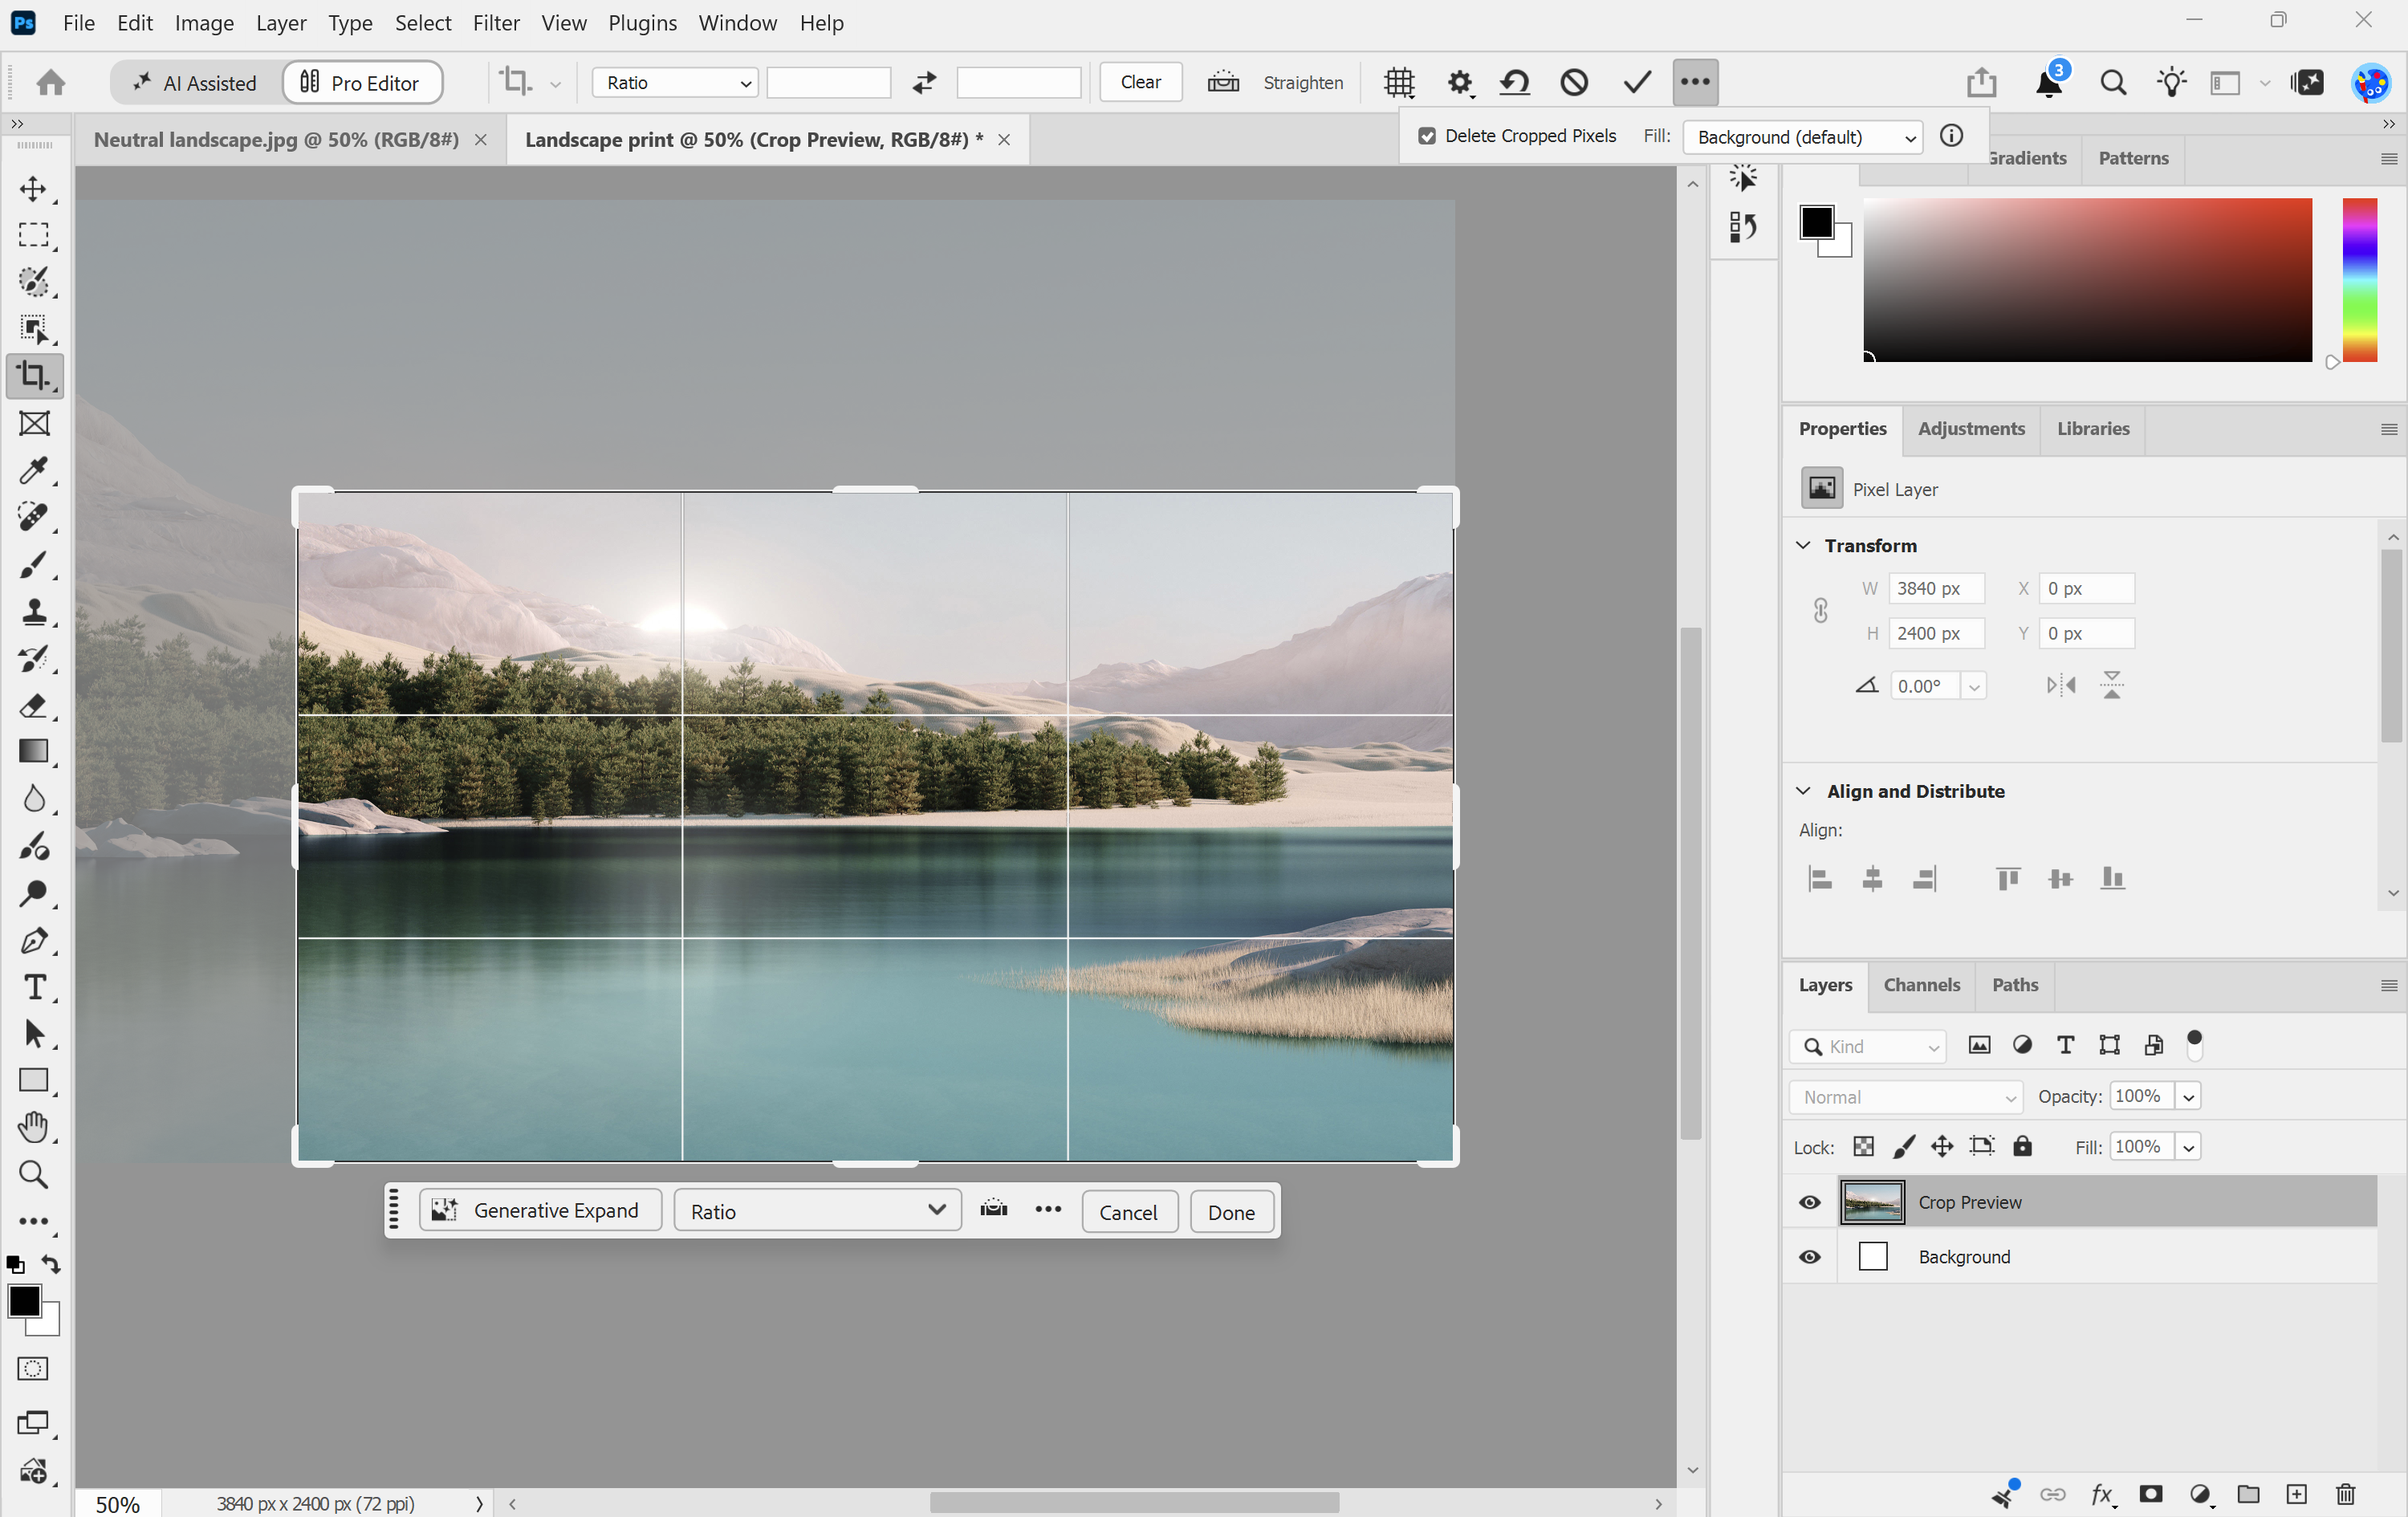Pick a color in the color field
2408x1517 pixels.
point(2087,280)
